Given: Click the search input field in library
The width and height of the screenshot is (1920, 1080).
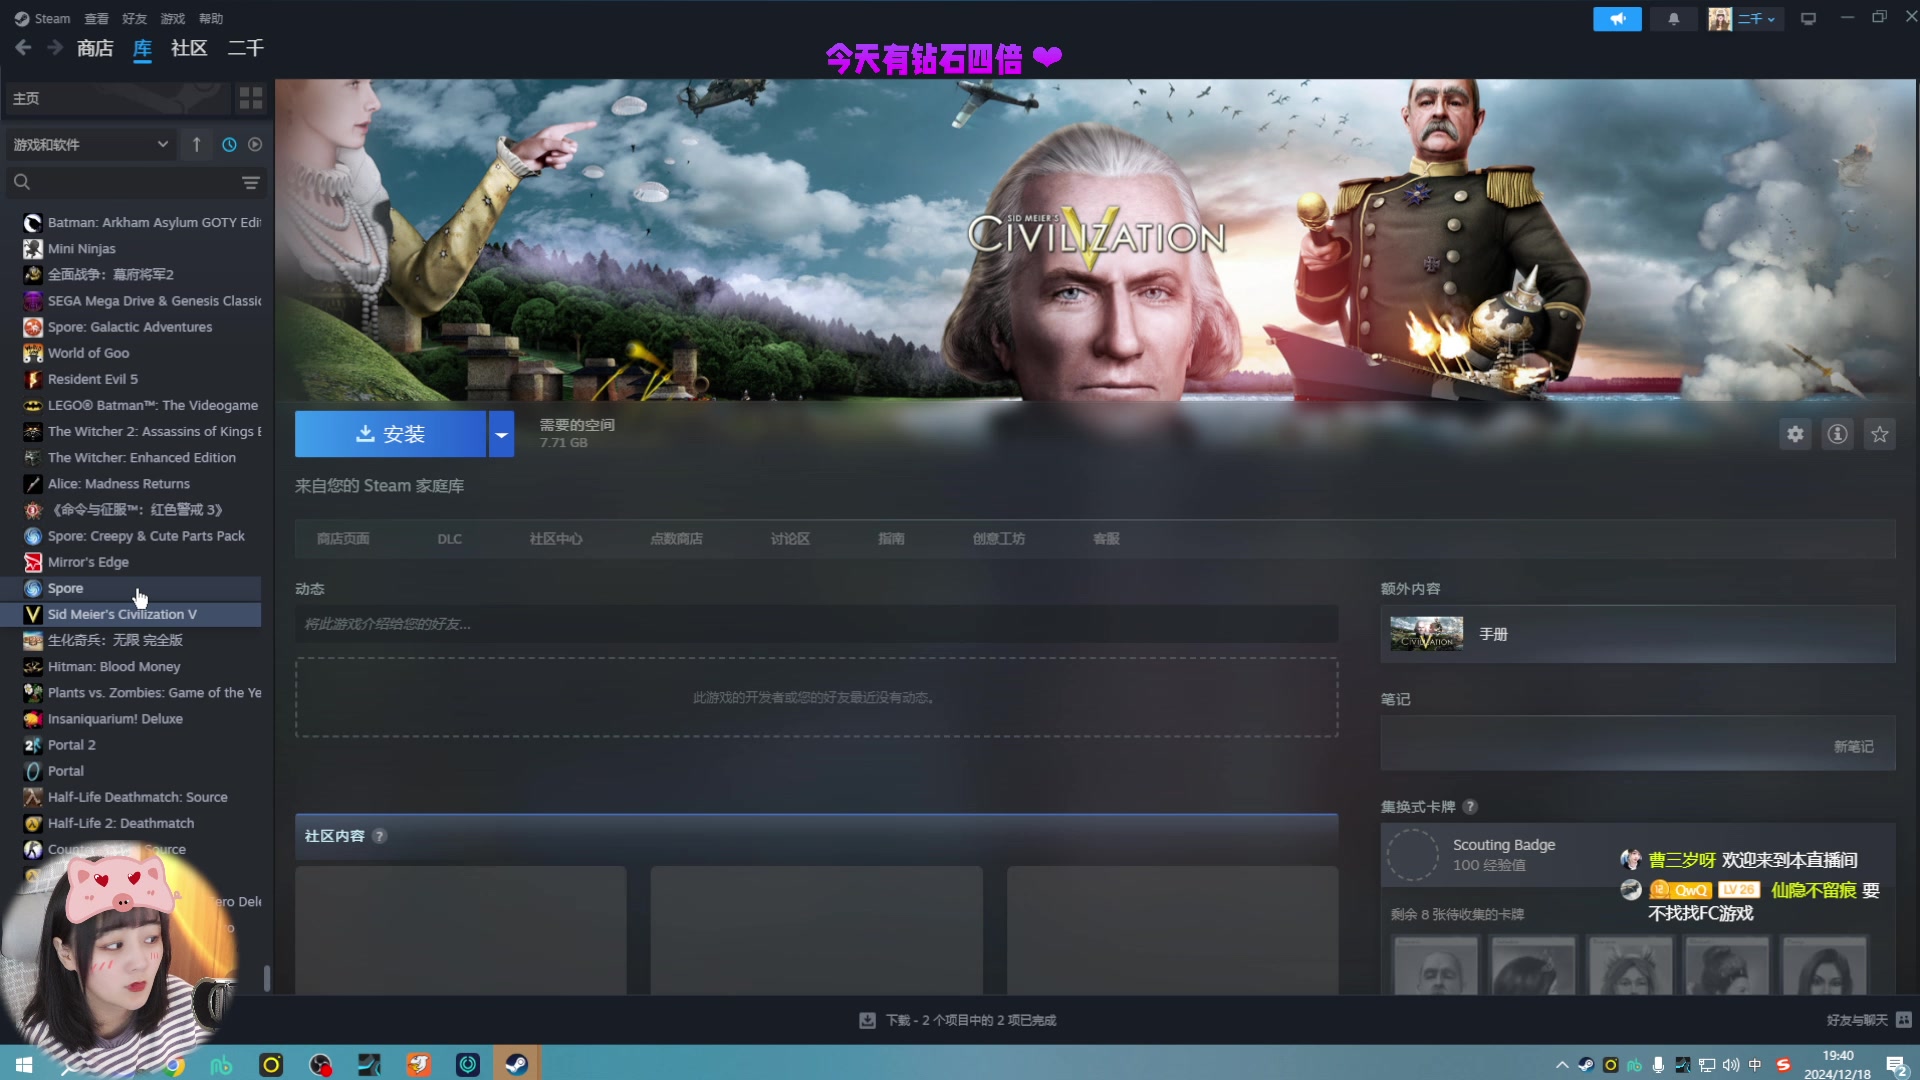Looking at the screenshot, I should (132, 182).
